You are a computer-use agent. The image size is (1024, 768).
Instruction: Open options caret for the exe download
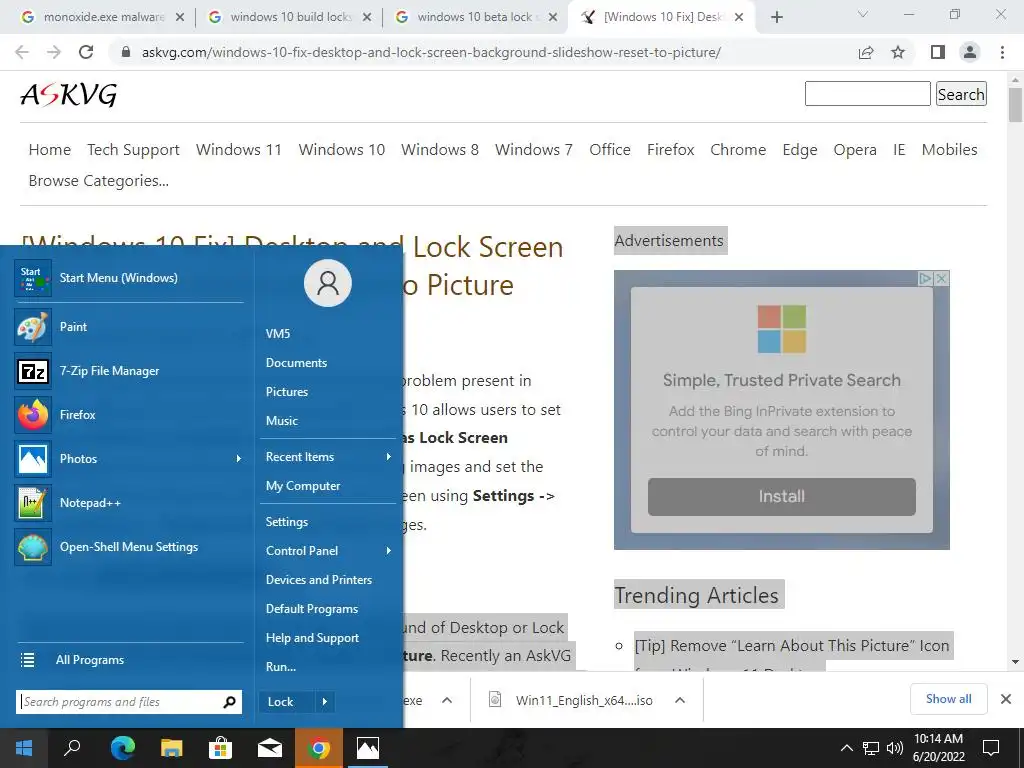tap(447, 700)
